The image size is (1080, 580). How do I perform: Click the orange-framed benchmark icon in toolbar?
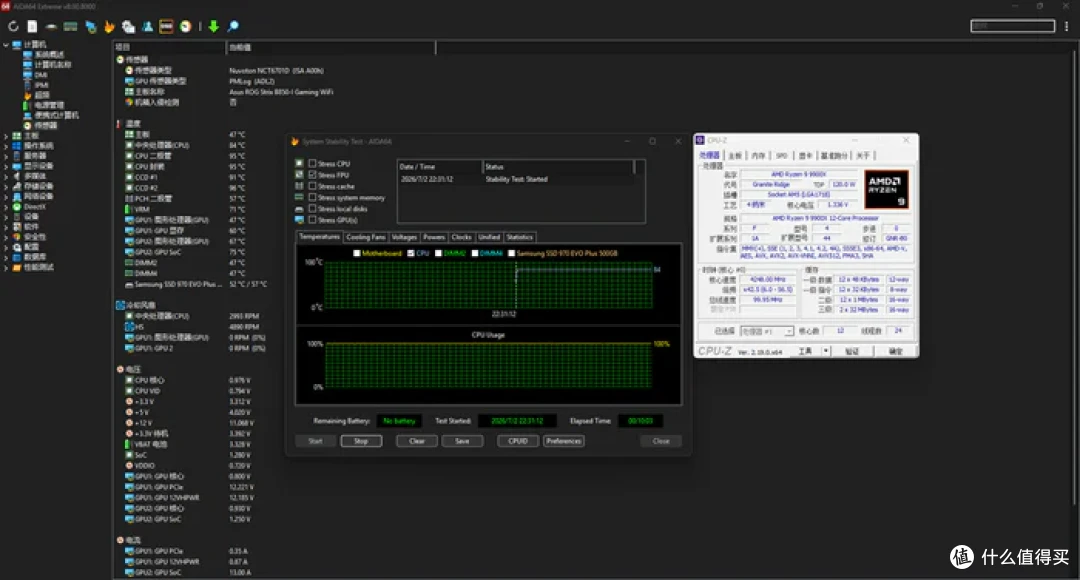pyautogui.click(x=166, y=26)
